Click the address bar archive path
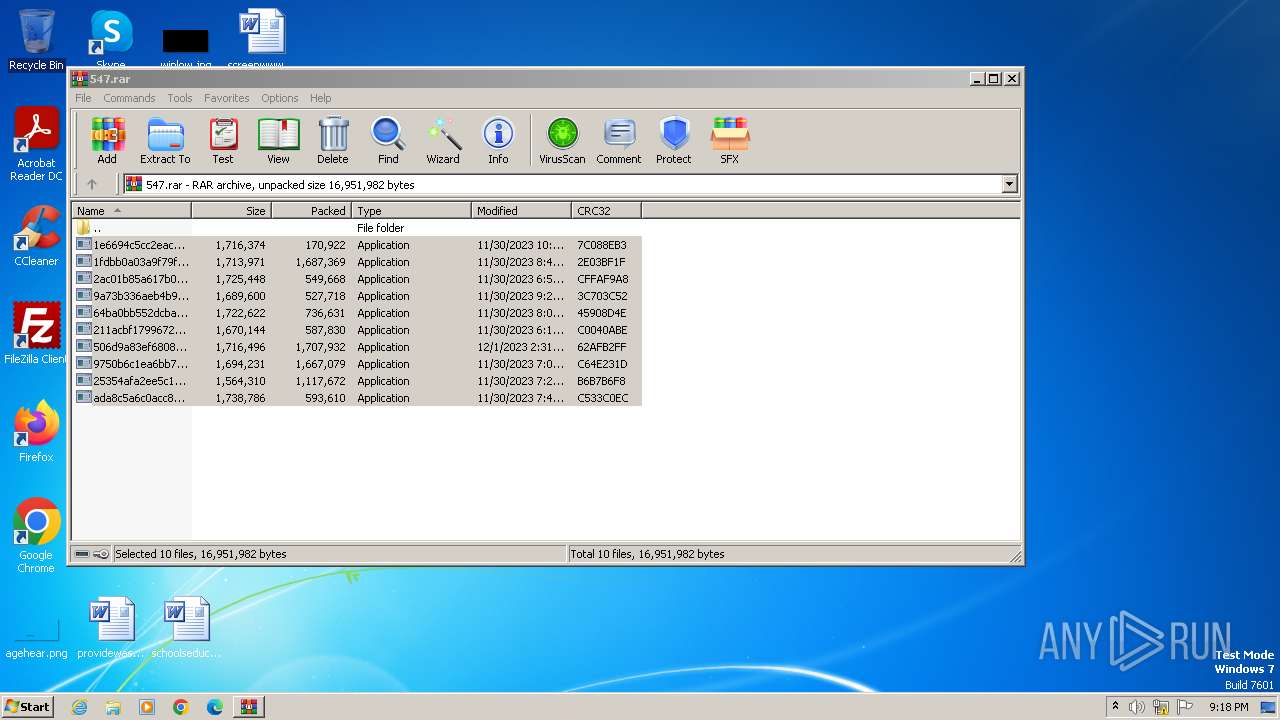 click(x=562, y=184)
